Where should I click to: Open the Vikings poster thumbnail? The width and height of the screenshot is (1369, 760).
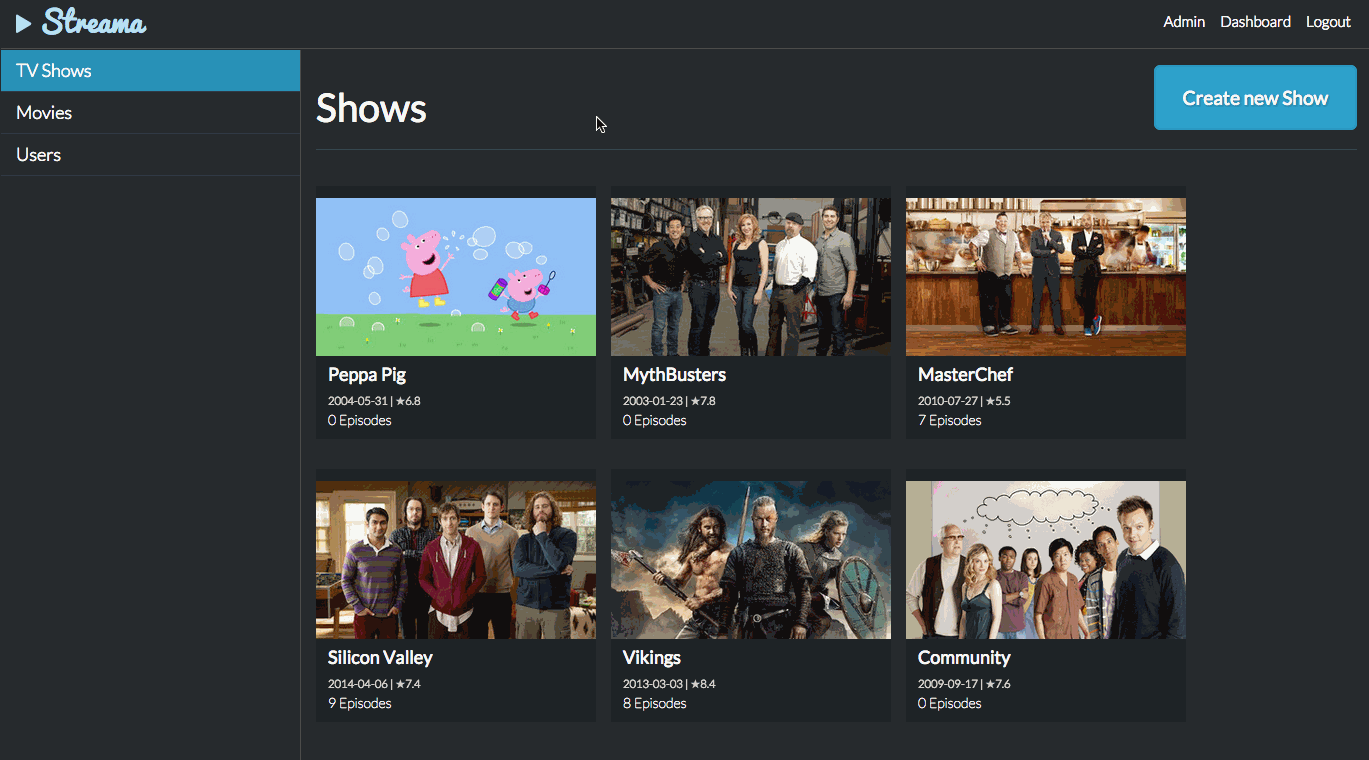coord(751,560)
